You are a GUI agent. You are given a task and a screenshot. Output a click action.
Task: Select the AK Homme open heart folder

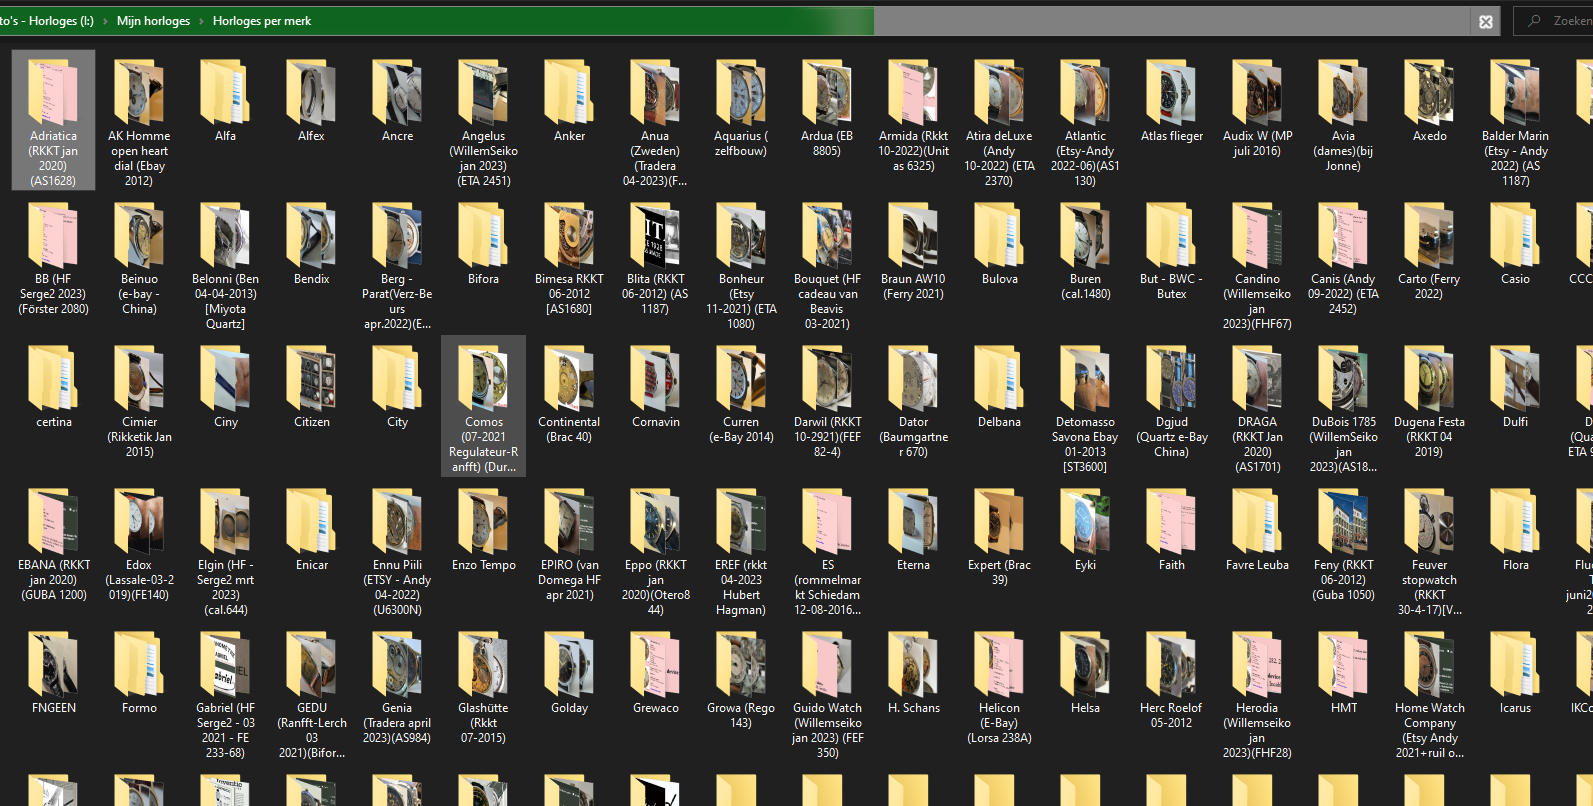pos(139,92)
